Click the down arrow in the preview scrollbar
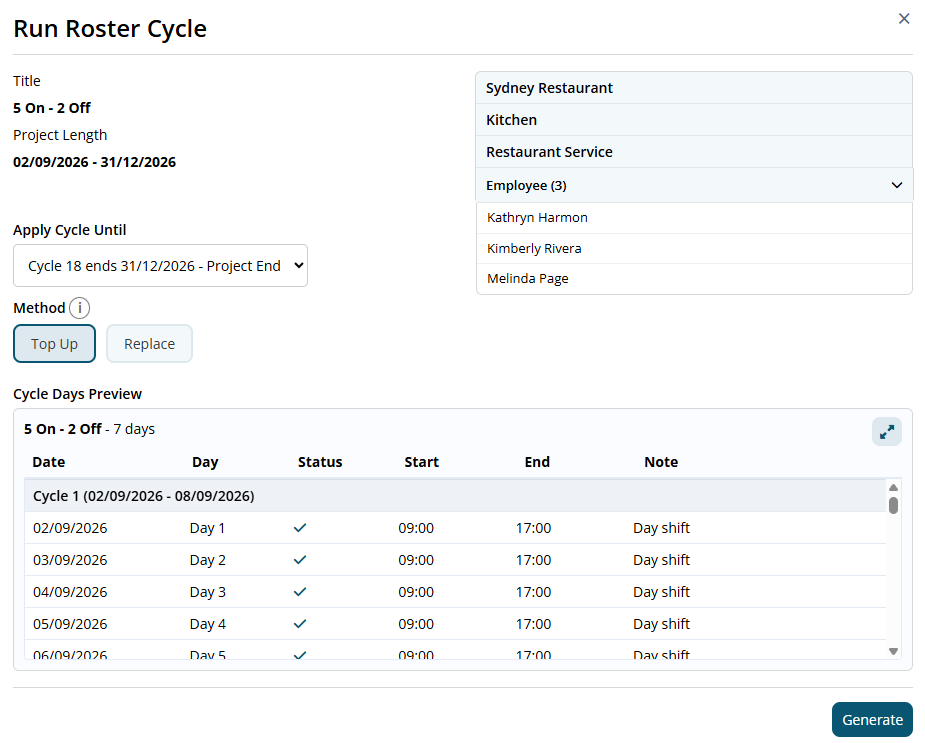The width and height of the screenshot is (925, 743). coord(893,652)
